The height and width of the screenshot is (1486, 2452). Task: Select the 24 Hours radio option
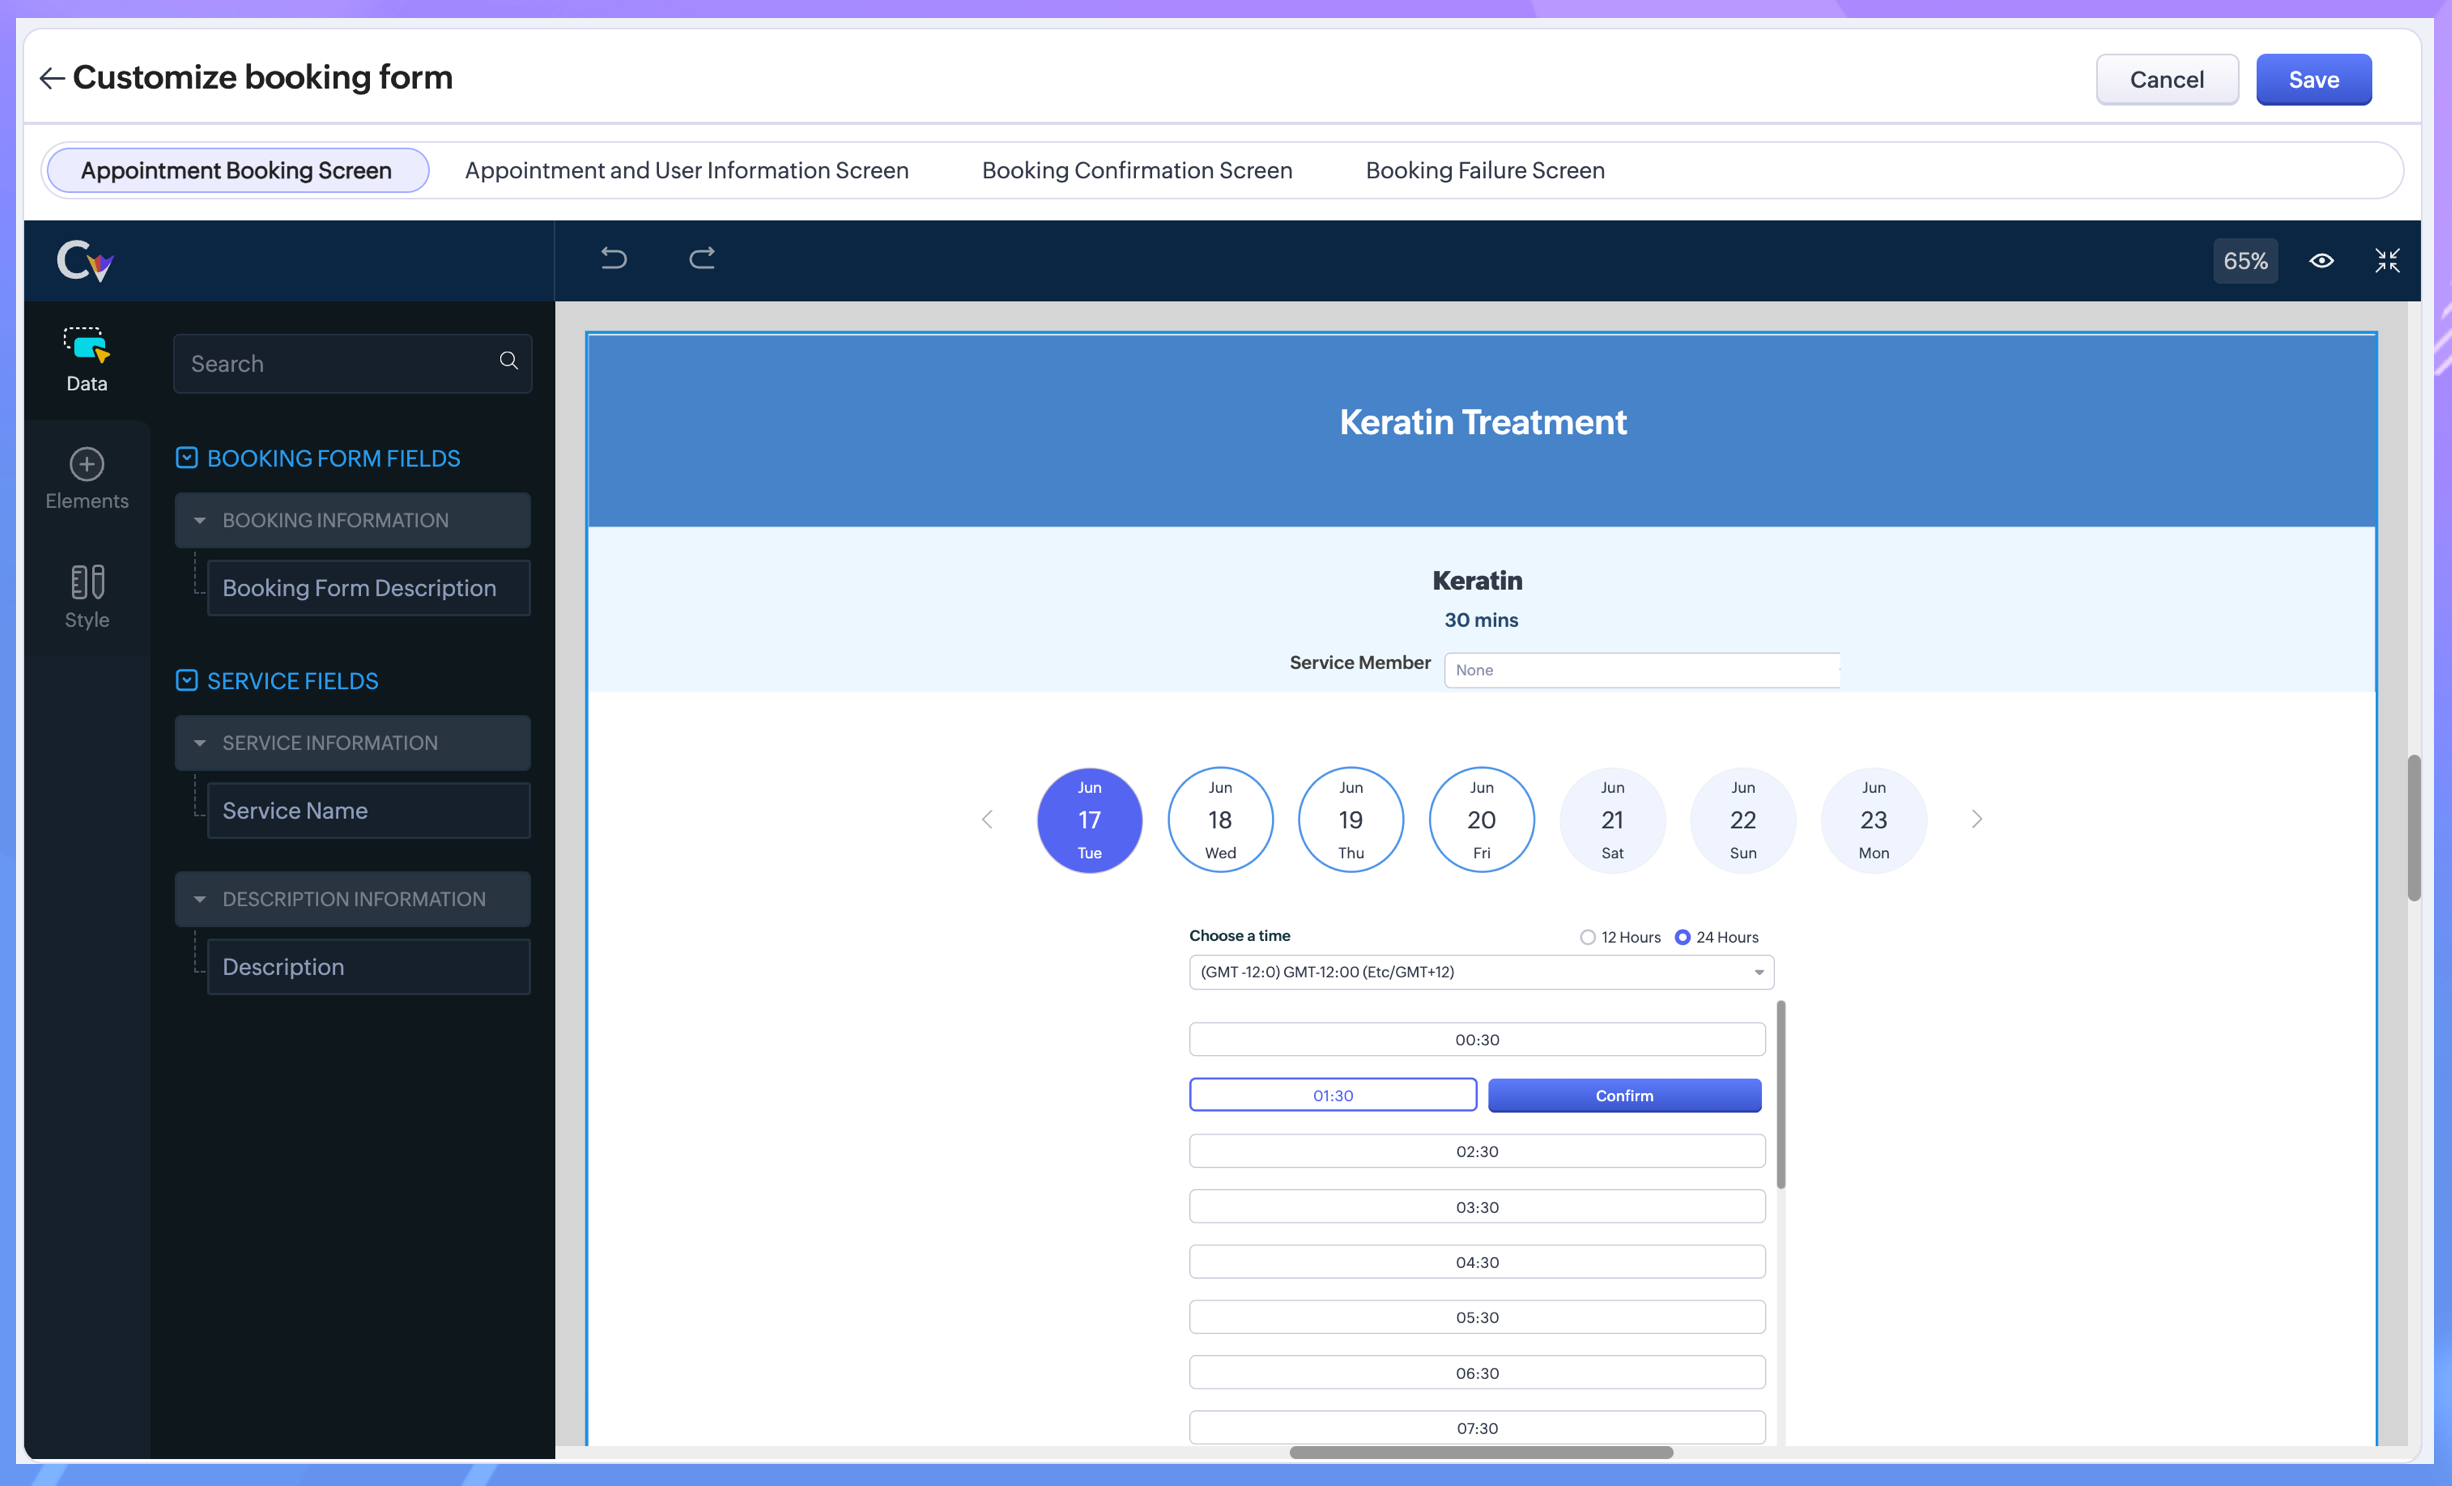pyautogui.click(x=1683, y=937)
